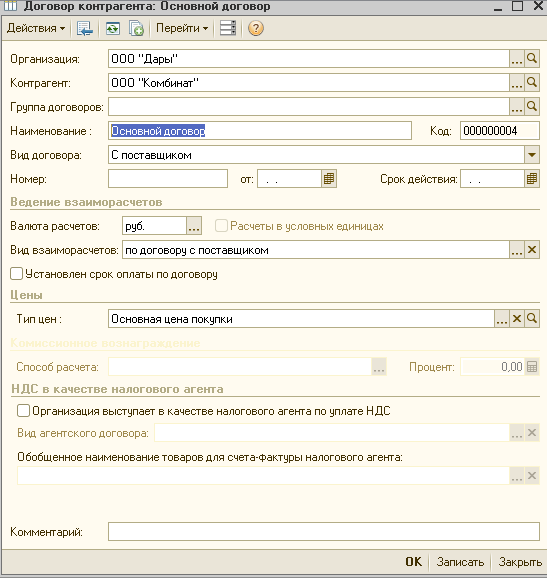Open the magnifier icon beside Тип цен
Screen dimensions: 547x578
click(x=532, y=318)
